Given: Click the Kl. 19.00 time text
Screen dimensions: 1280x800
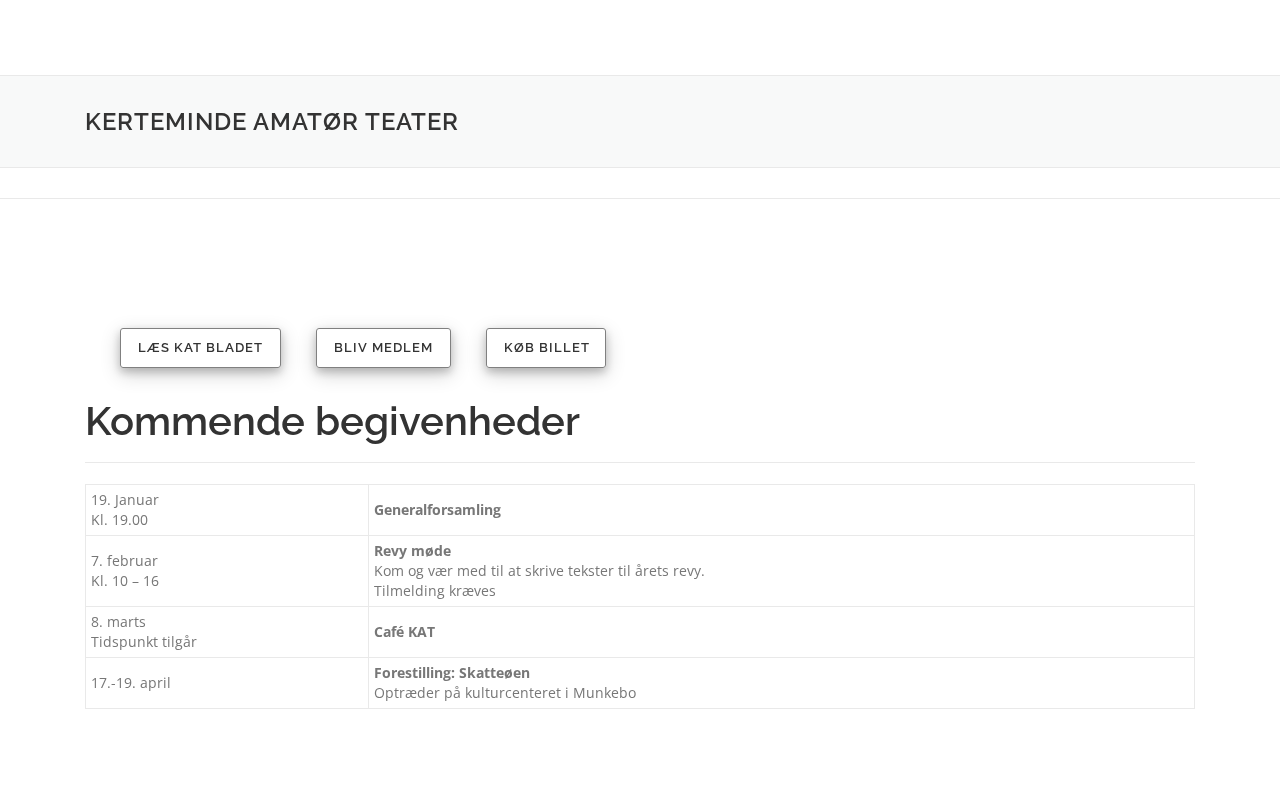Looking at the screenshot, I should tap(119, 520).
